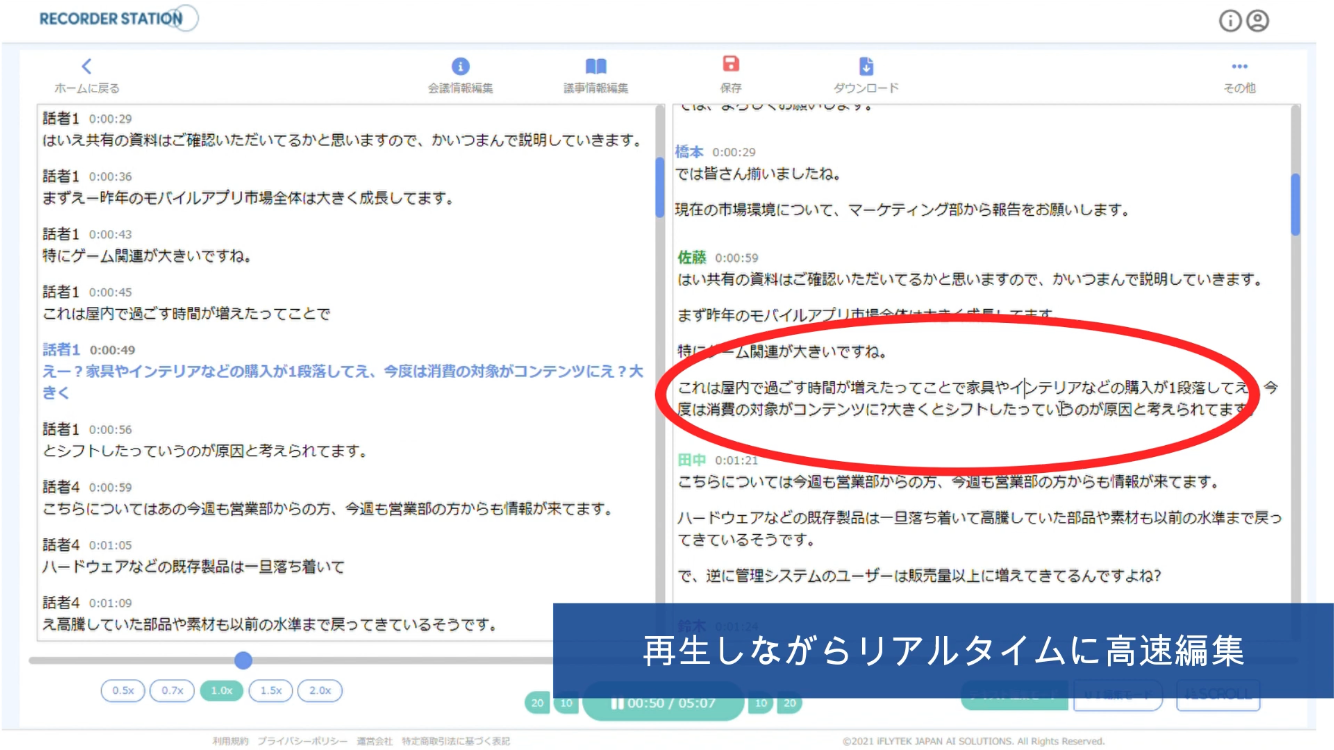
Task: Select the 話者1 0:00:43 speaker label
Action: coord(61,234)
